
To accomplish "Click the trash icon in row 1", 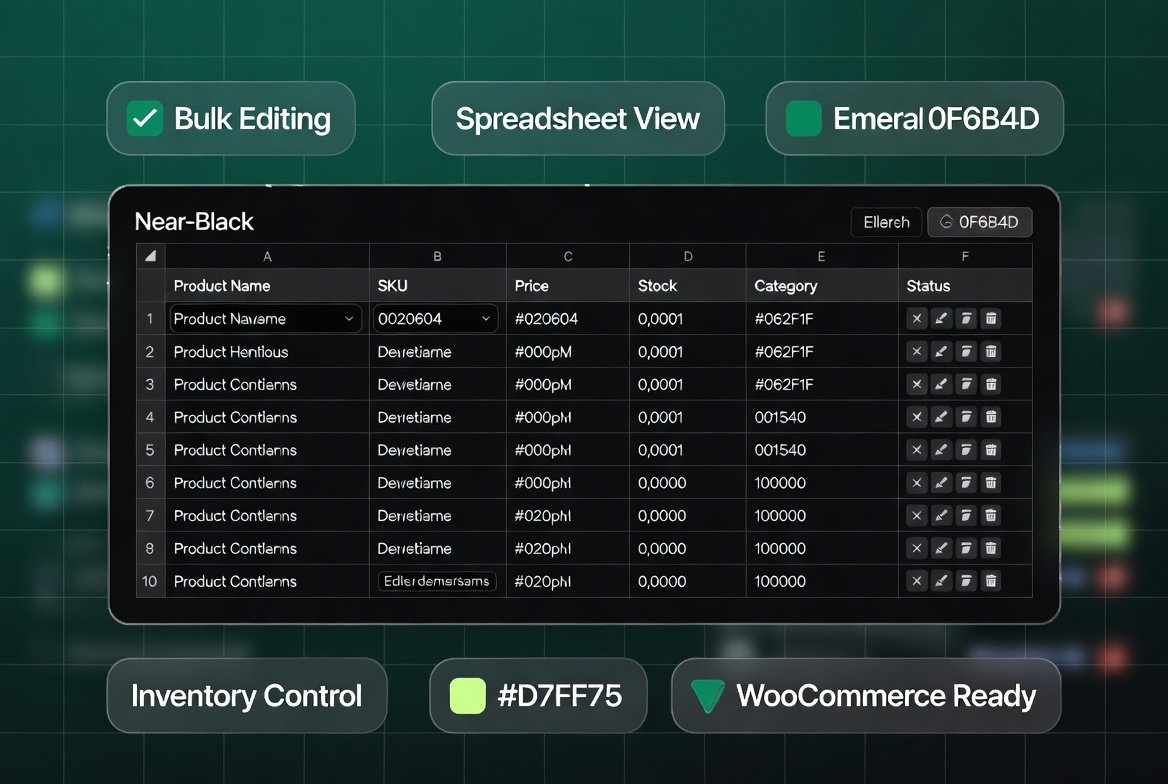I will pos(991,319).
